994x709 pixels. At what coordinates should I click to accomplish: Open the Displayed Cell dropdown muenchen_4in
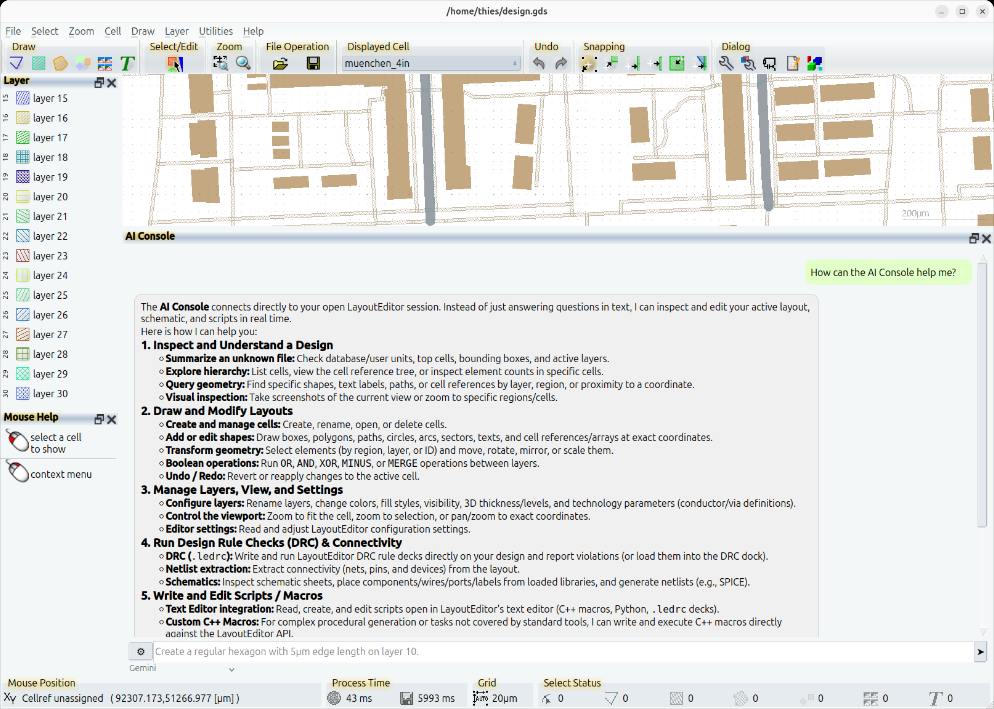click(x=431, y=63)
